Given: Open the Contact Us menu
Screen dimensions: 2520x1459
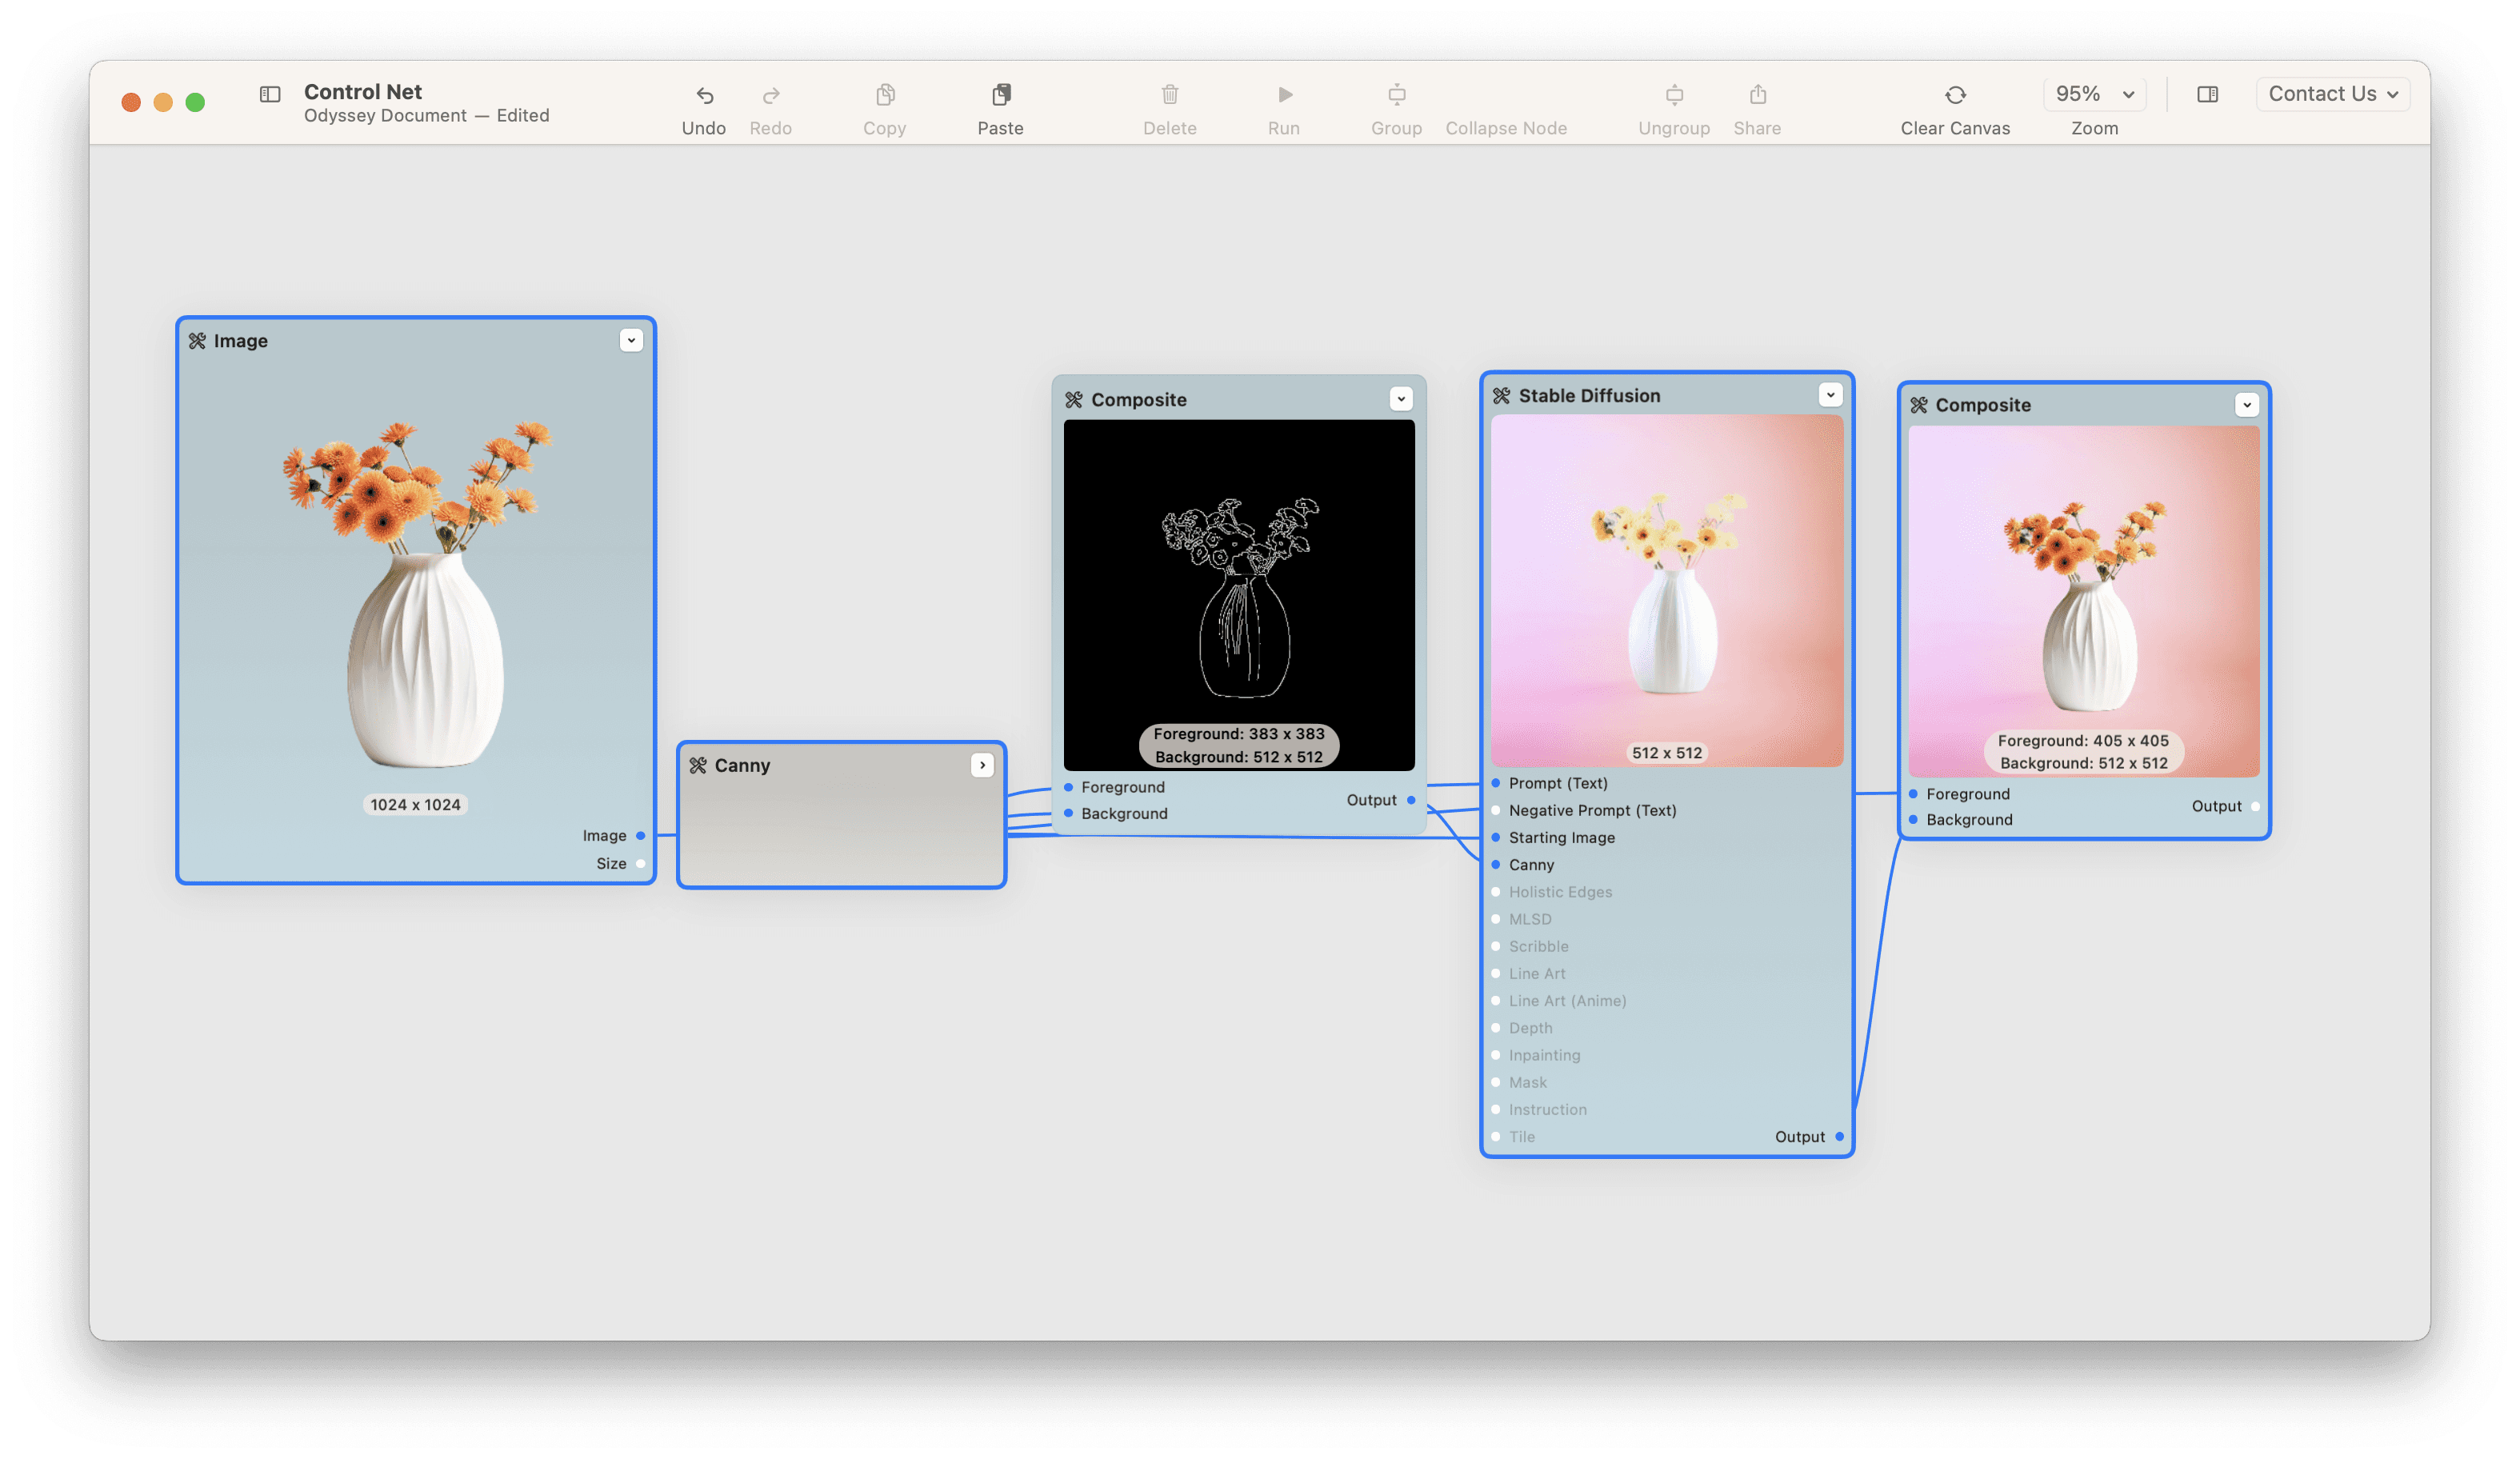Looking at the screenshot, I should tap(2332, 94).
